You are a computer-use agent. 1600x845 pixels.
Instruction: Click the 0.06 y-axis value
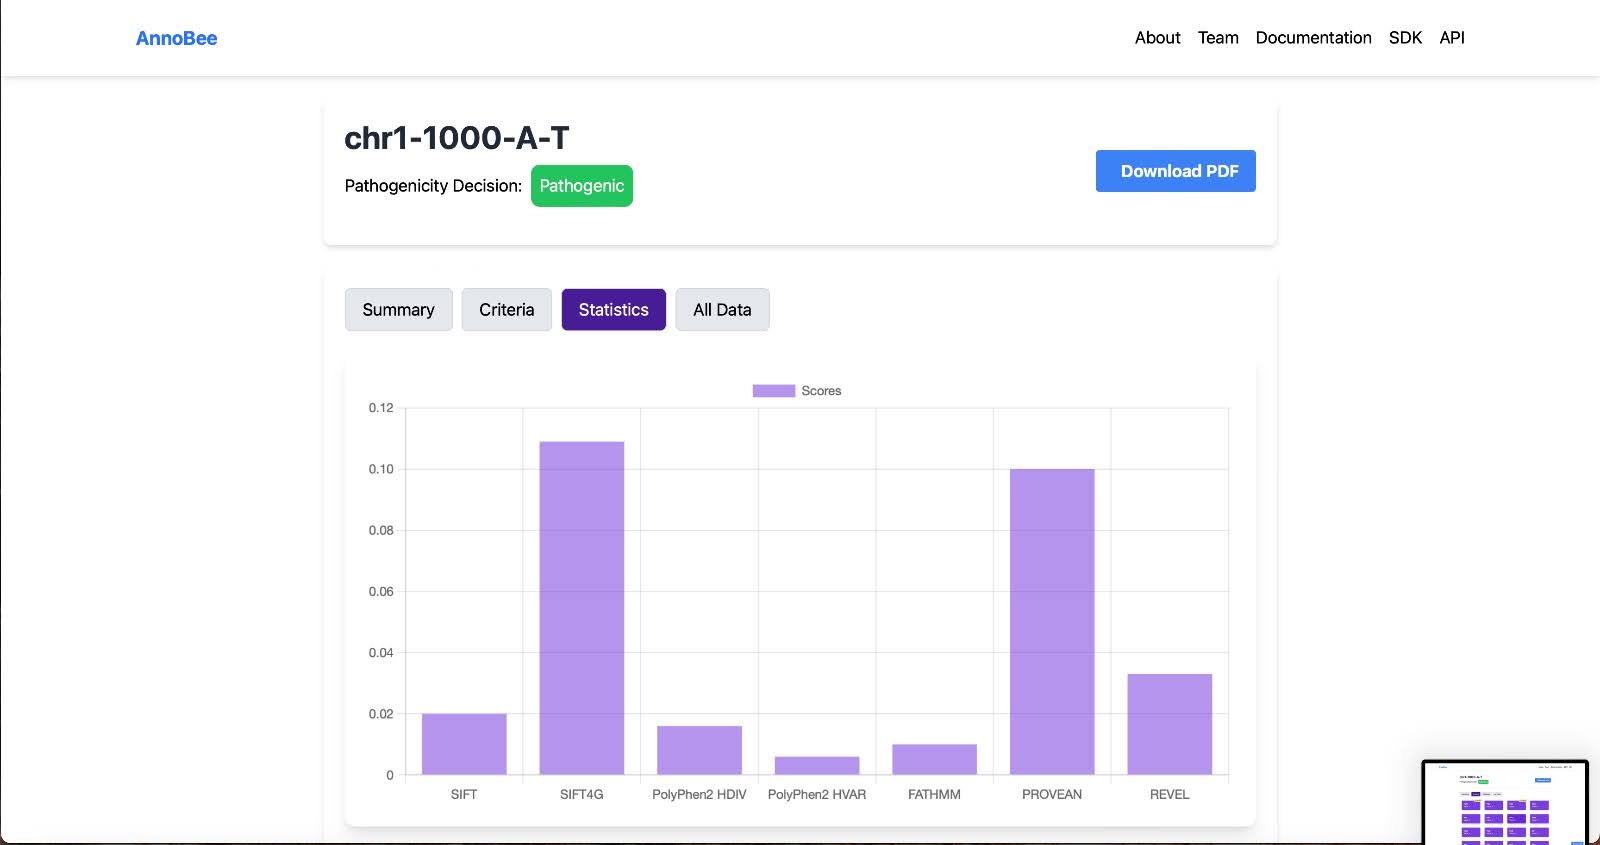[381, 591]
